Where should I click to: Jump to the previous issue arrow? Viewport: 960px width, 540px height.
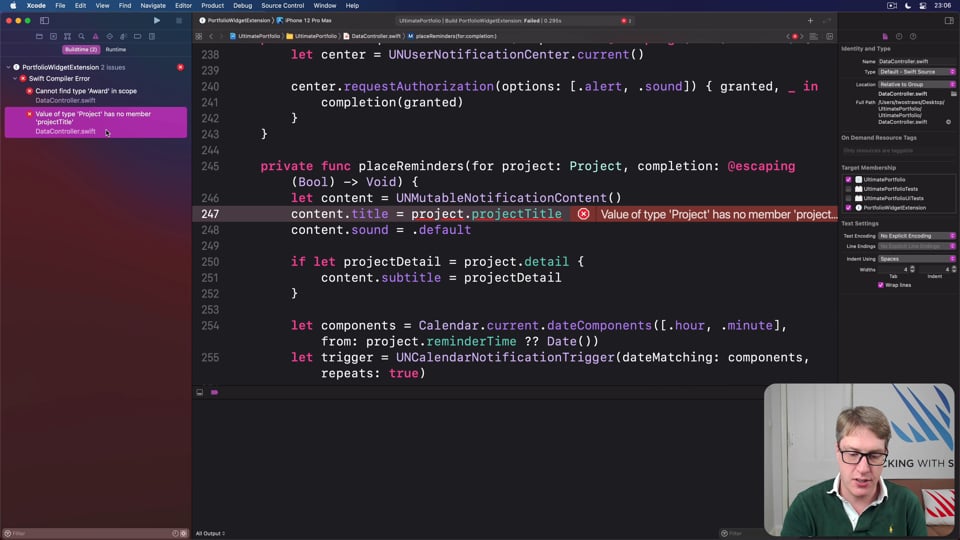788,36
